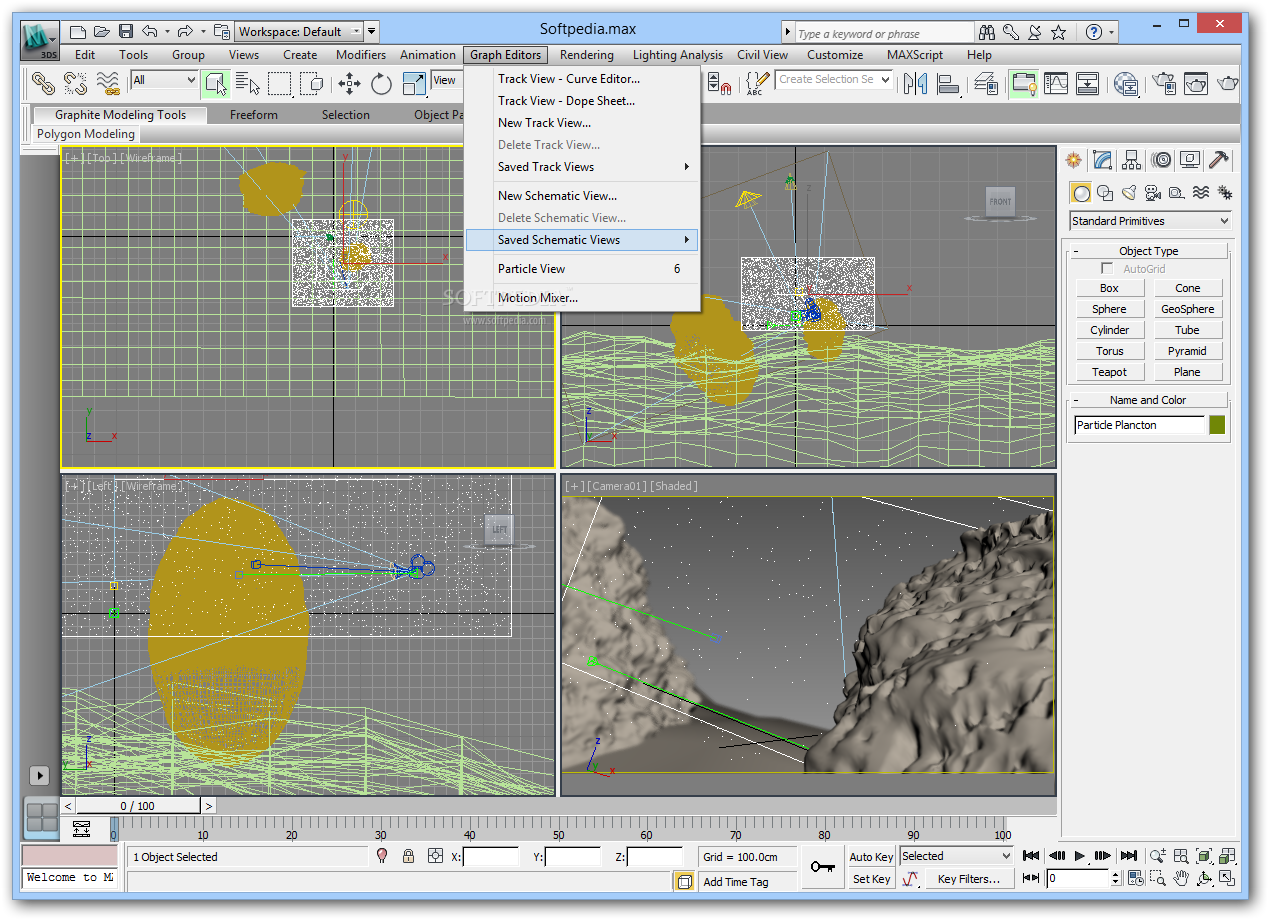Open Create Selection Set dropdown
Screen dimensions: 1269x920
[x=833, y=80]
